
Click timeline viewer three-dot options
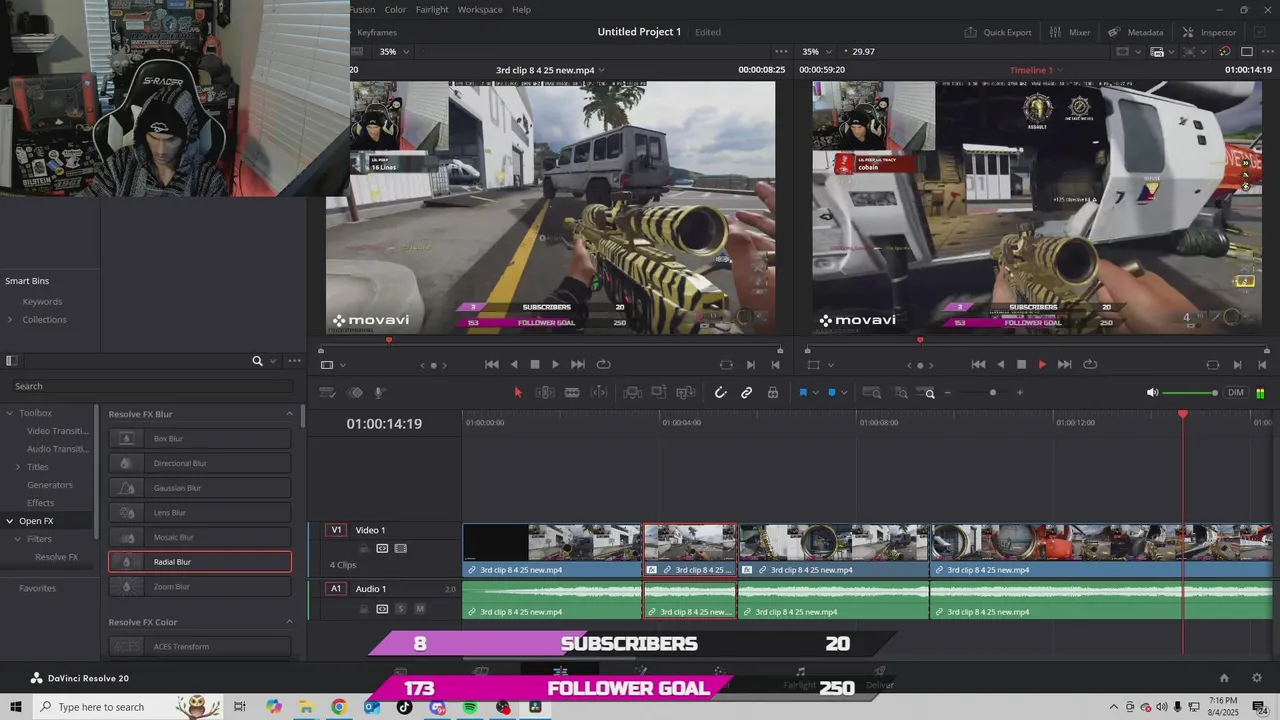tap(1267, 51)
